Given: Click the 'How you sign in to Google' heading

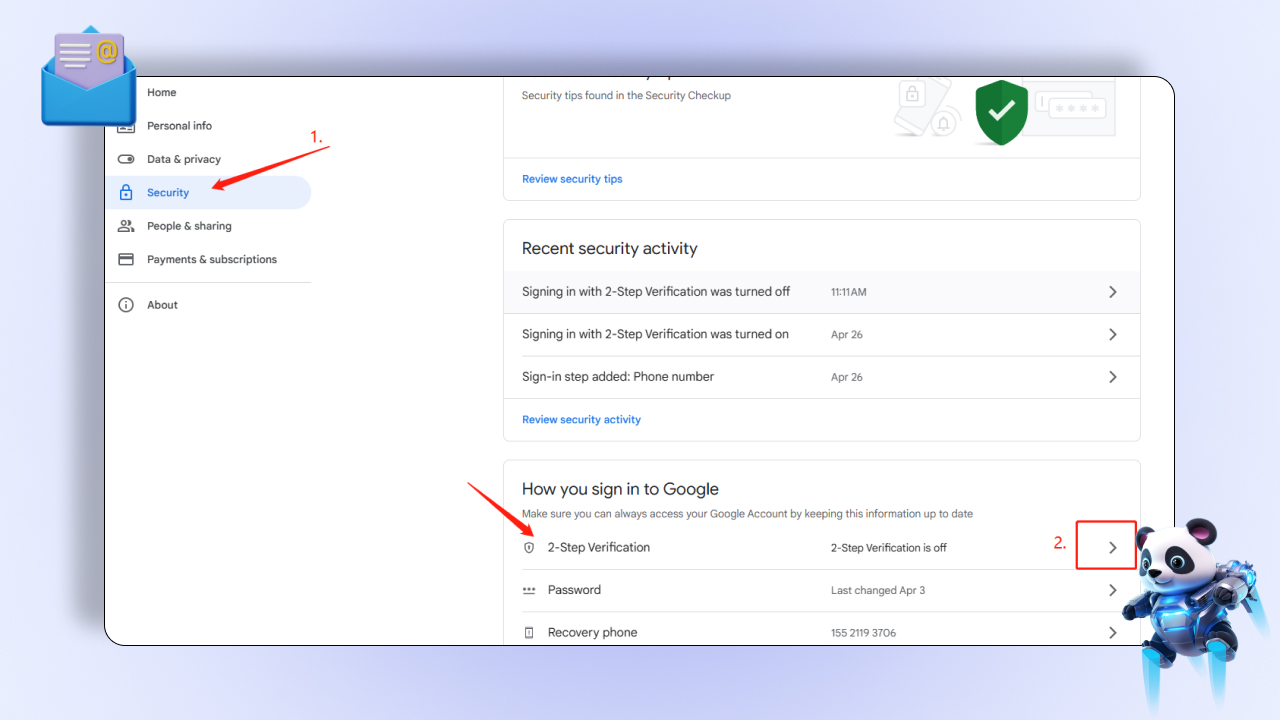Looking at the screenshot, I should 620,489.
